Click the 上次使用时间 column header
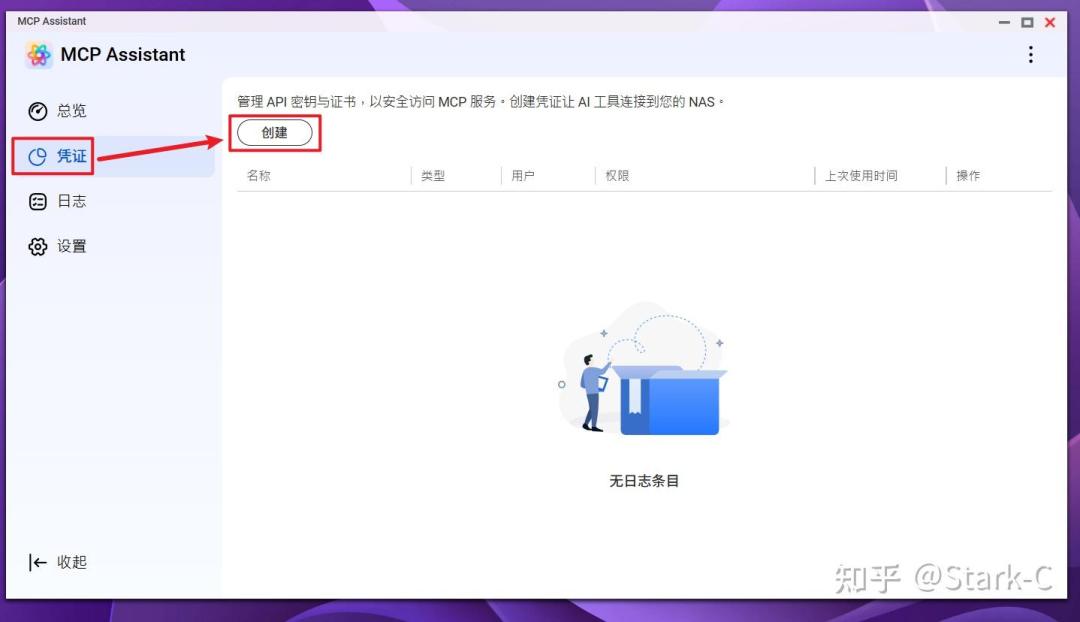This screenshot has height=622, width=1080. (861, 176)
